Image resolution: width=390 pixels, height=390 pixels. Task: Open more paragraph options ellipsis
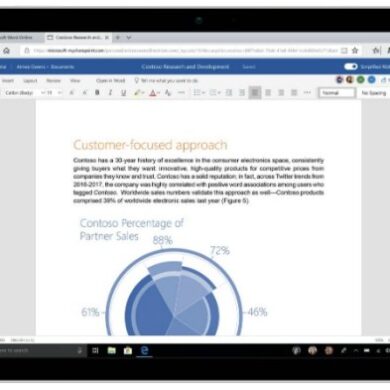pyautogui.click(x=307, y=93)
